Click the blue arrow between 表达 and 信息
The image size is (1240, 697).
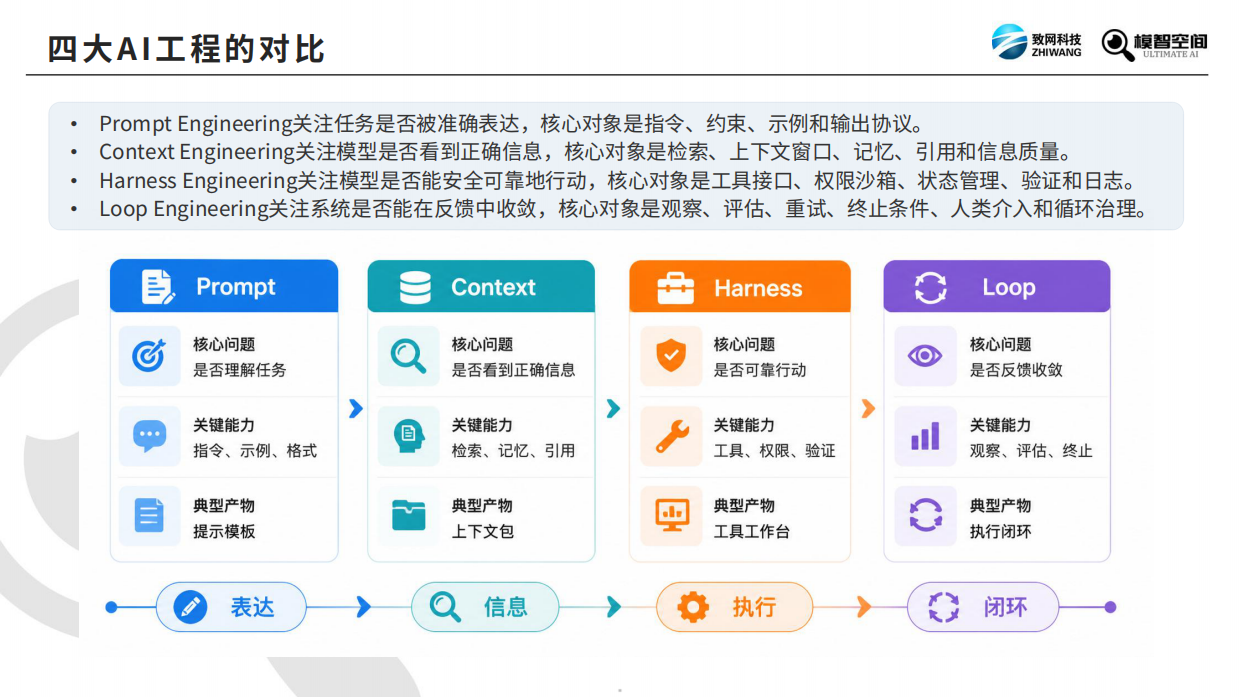(364, 607)
